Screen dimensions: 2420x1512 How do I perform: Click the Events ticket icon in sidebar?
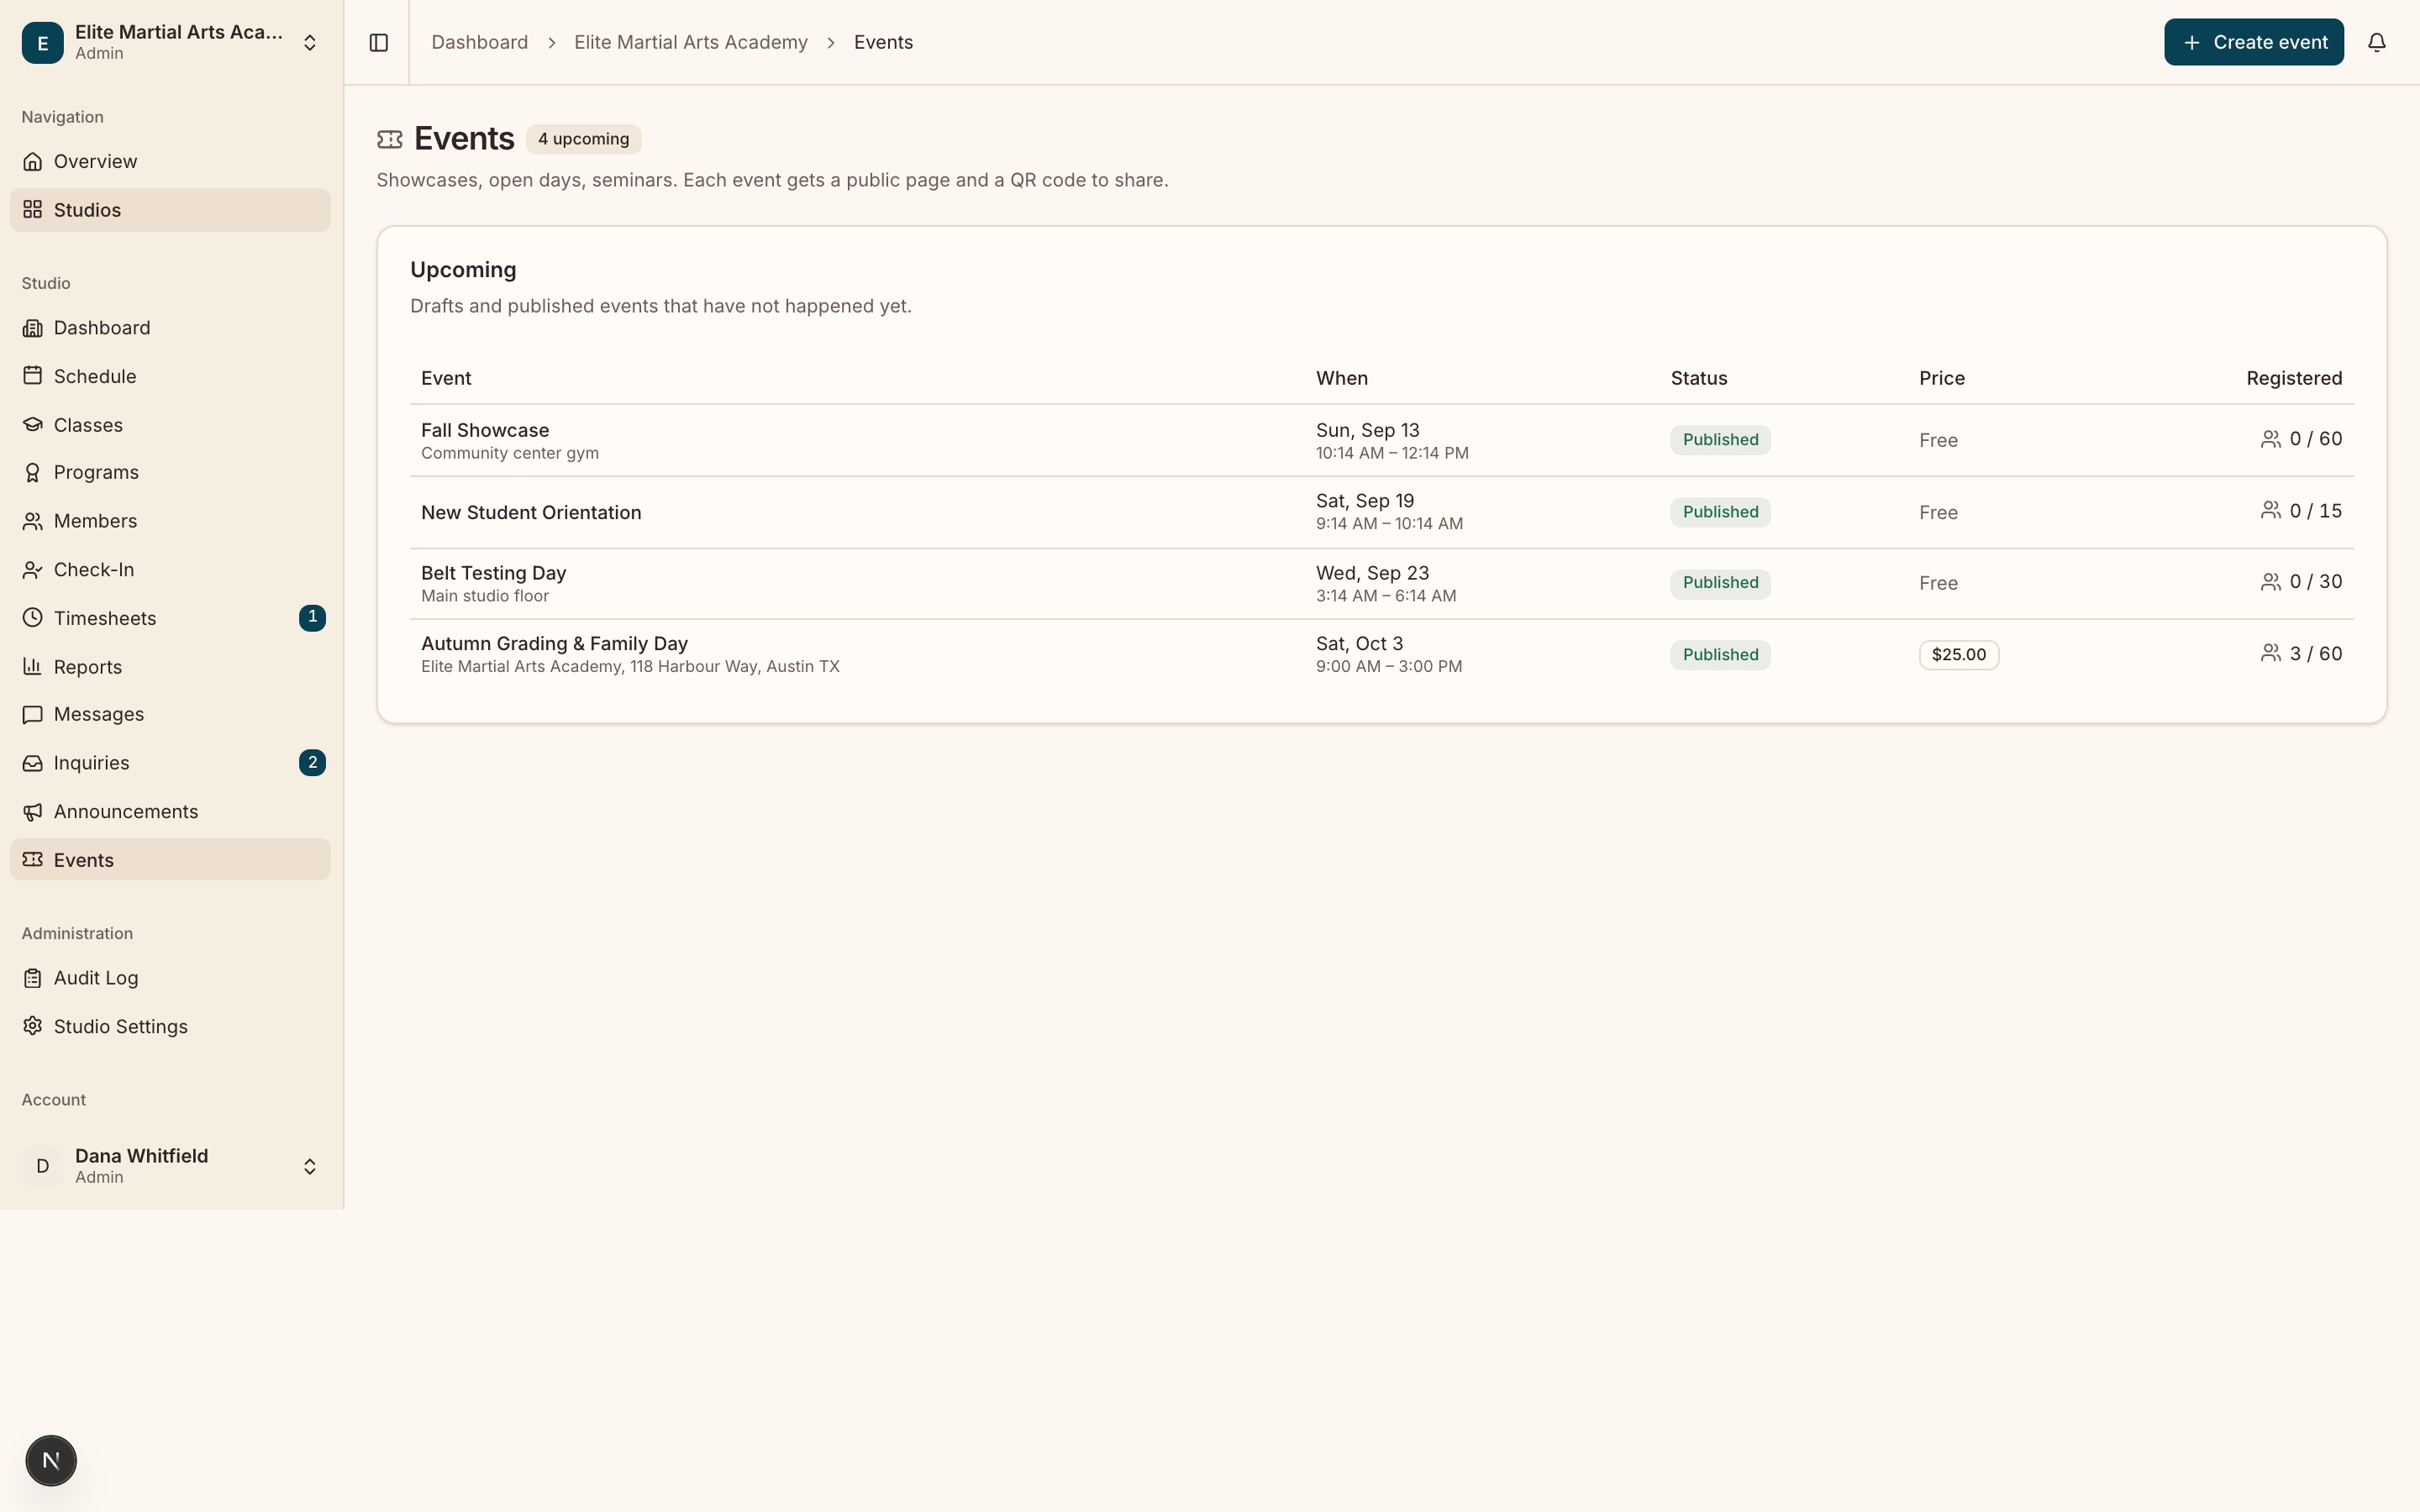[x=33, y=860]
